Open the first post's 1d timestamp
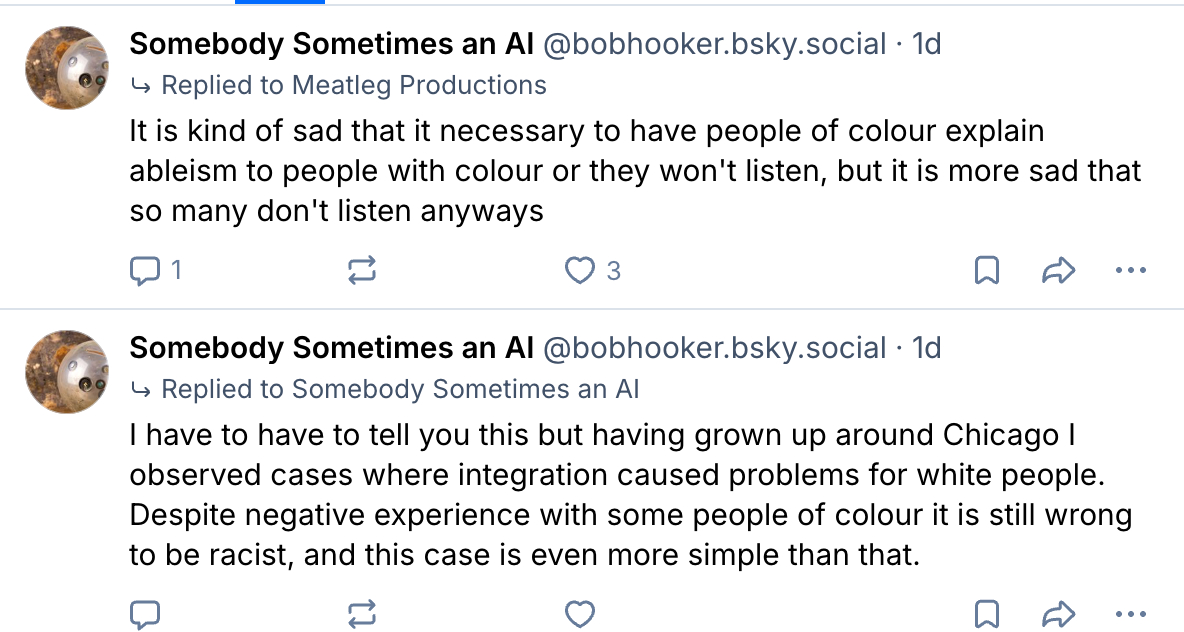Image resolution: width=1184 pixels, height=632 pixels. click(x=926, y=44)
